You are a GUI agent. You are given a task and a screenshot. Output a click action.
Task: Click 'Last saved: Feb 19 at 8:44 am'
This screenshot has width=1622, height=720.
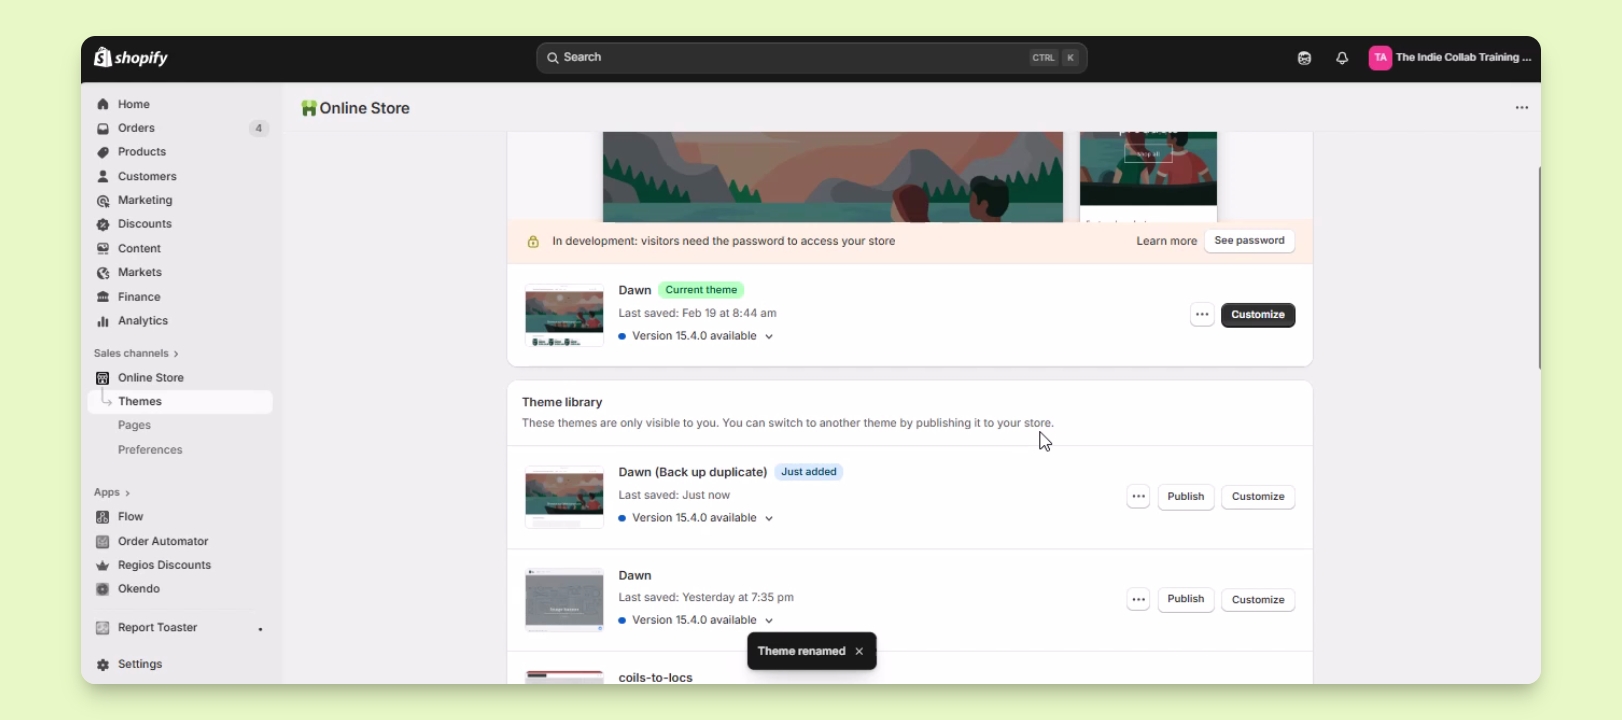[697, 313]
